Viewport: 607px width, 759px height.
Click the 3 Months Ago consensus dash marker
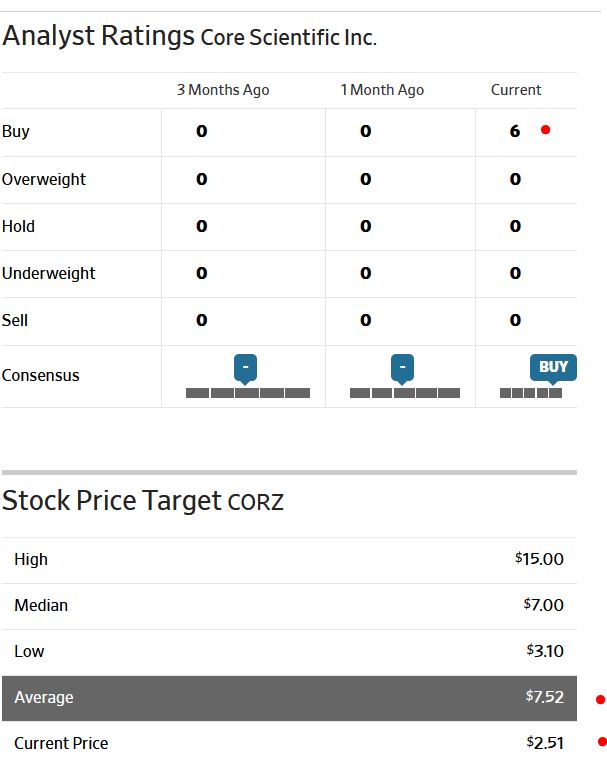[x=245, y=367]
